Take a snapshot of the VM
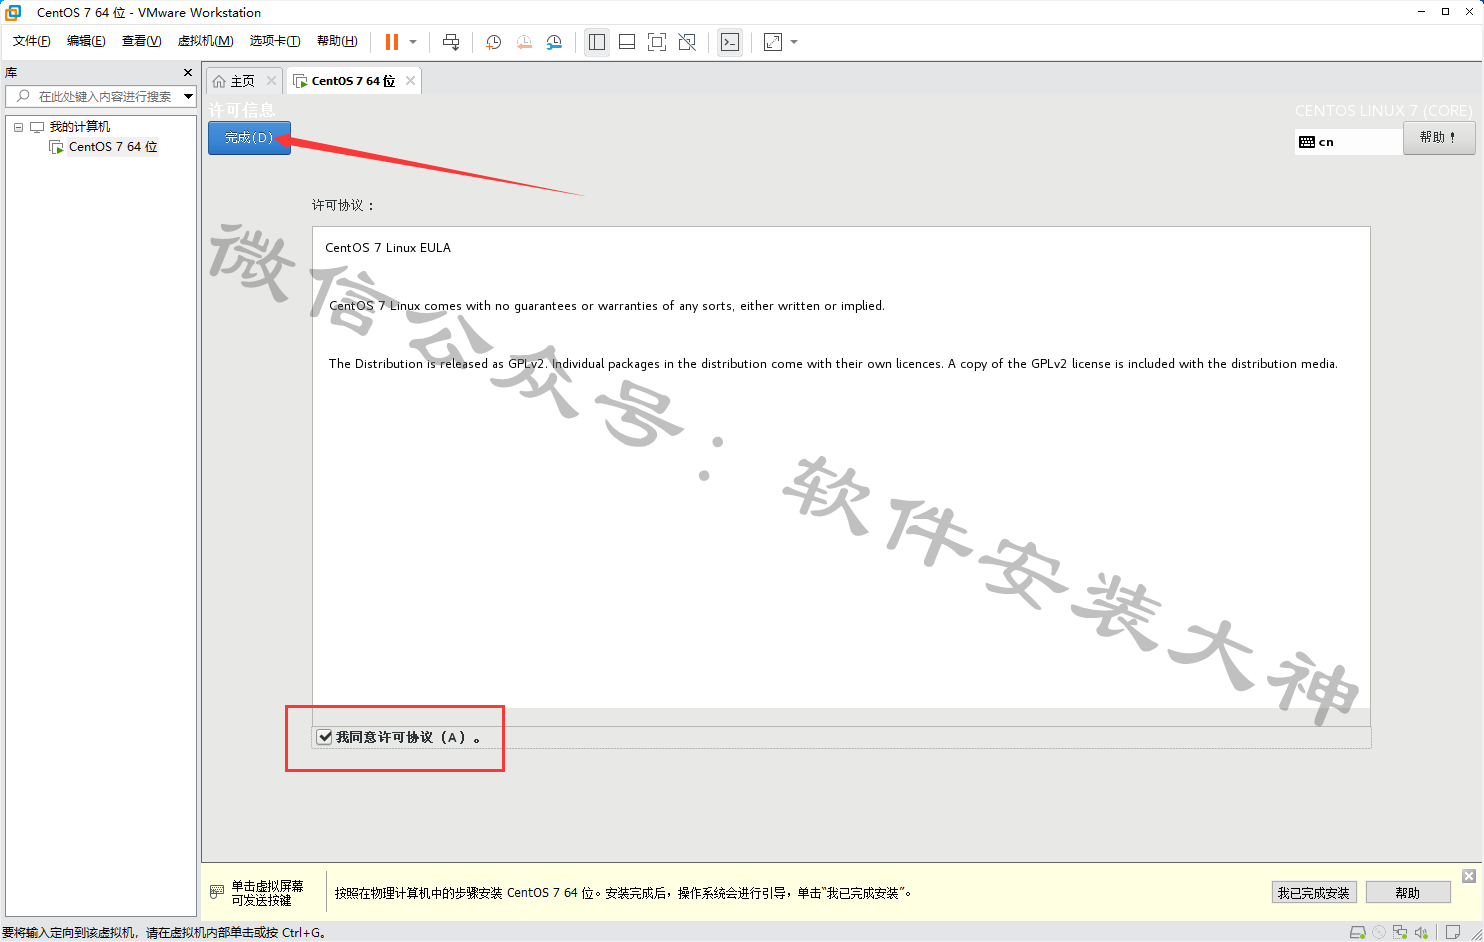 tap(493, 42)
